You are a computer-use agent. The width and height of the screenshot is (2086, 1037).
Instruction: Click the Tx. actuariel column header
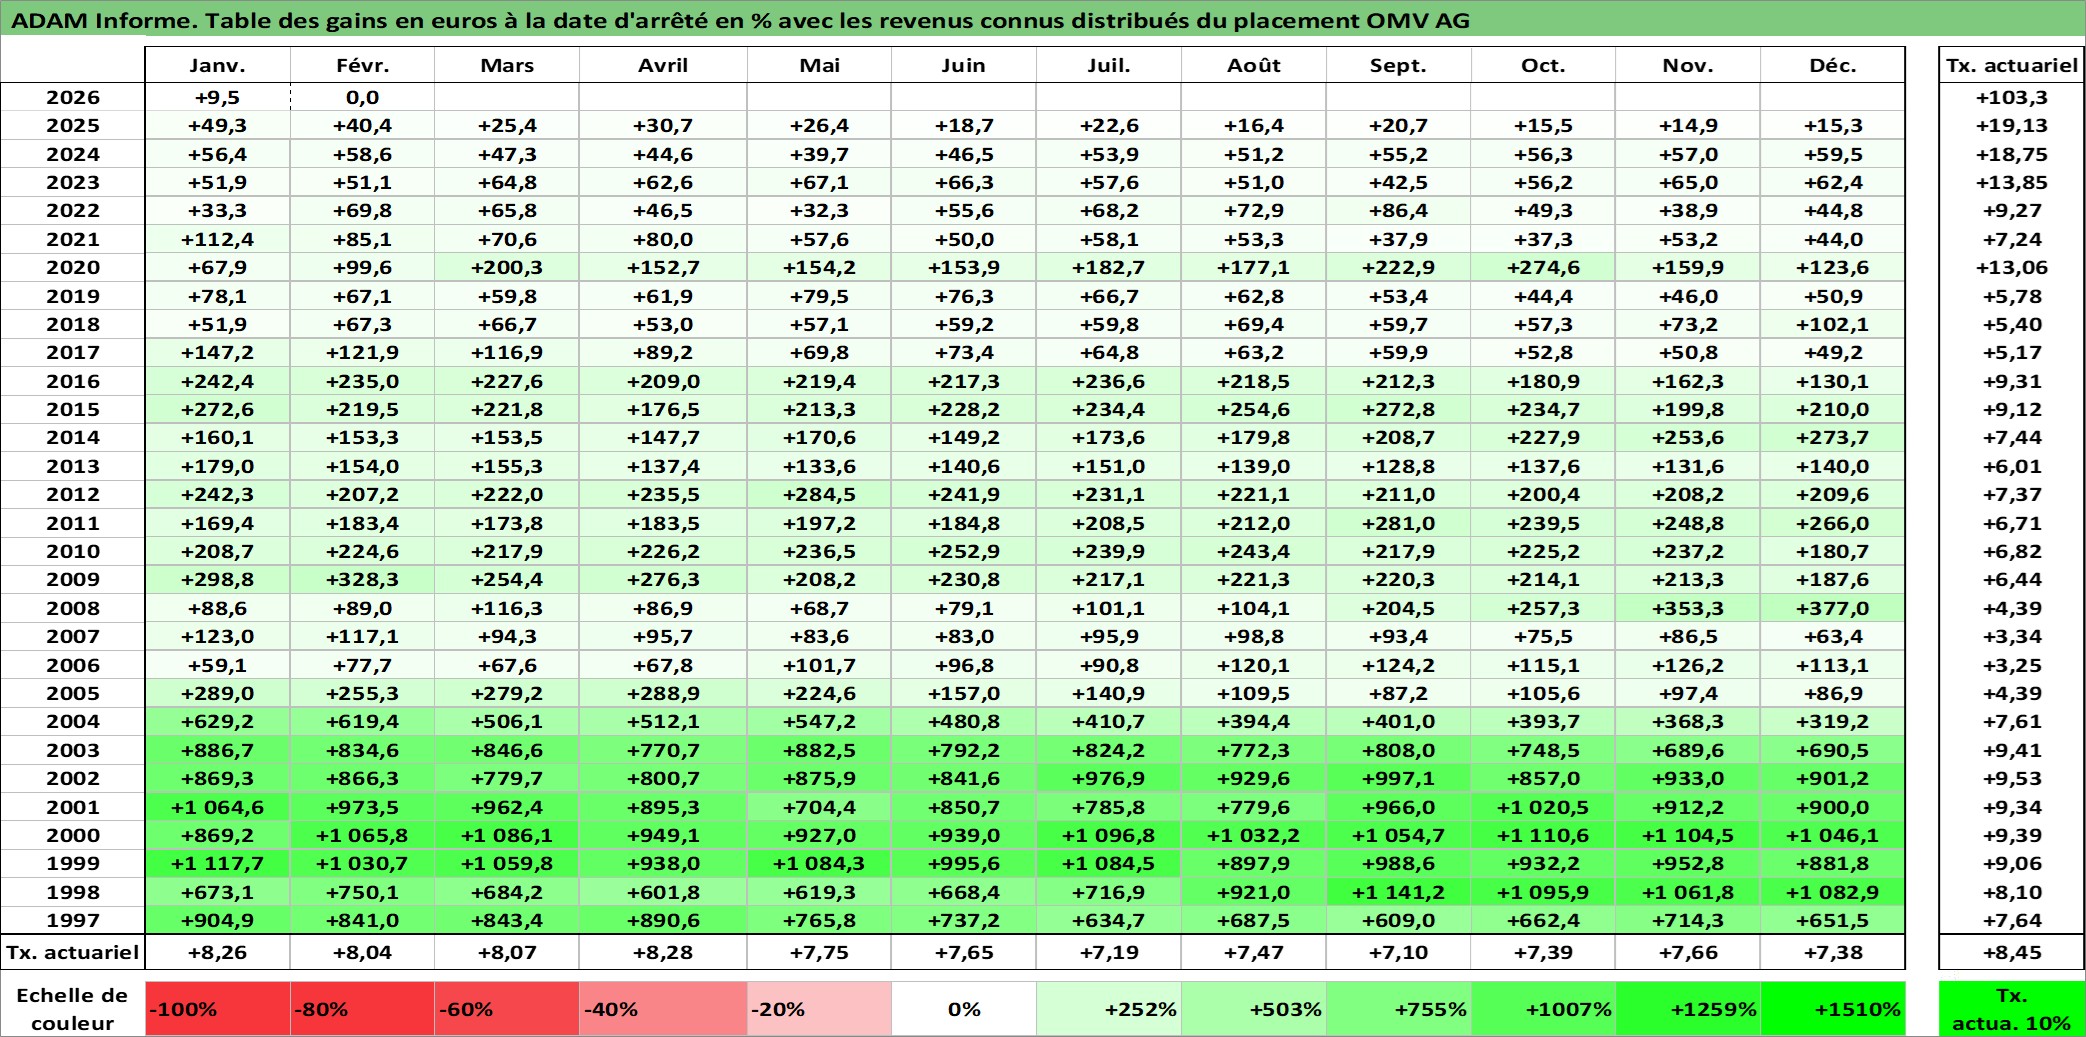click(2012, 65)
